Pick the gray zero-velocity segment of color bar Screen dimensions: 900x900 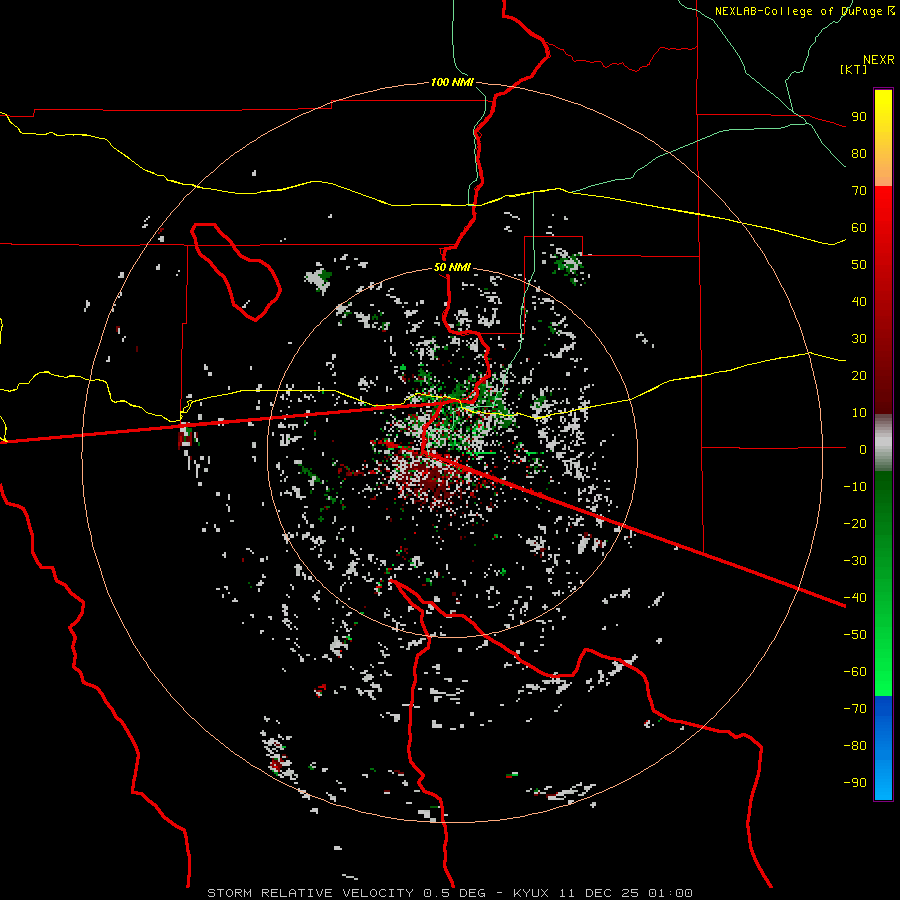click(x=883, y=443)
